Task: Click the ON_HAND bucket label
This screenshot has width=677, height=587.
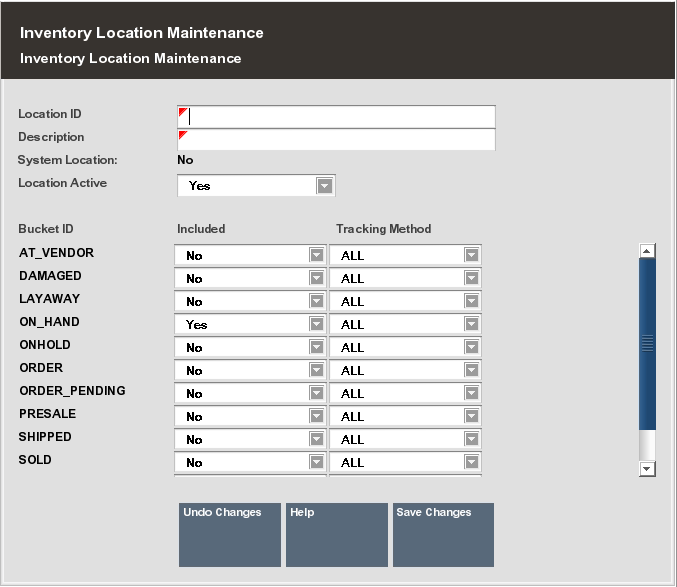Action: (x=49, y=322)
